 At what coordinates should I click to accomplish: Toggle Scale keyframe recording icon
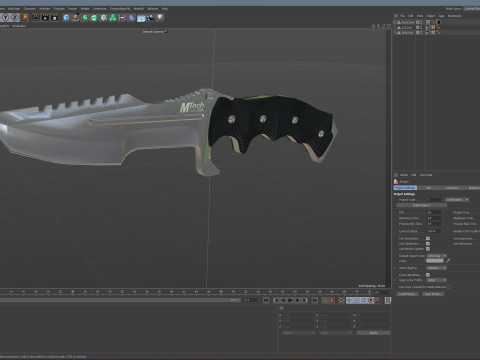356,300
